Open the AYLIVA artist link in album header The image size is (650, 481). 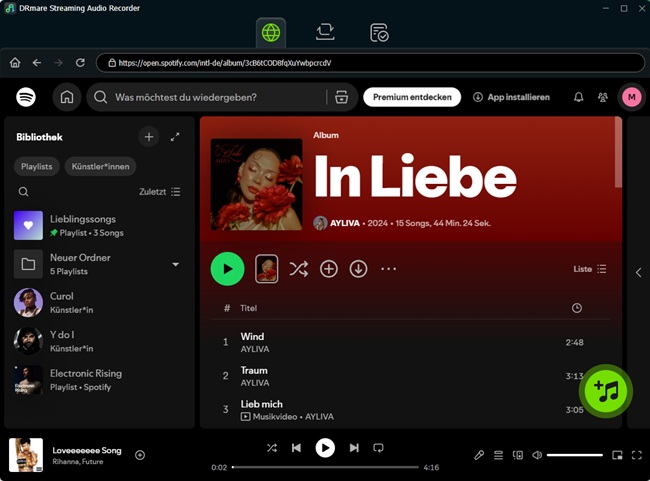point(344,223)
